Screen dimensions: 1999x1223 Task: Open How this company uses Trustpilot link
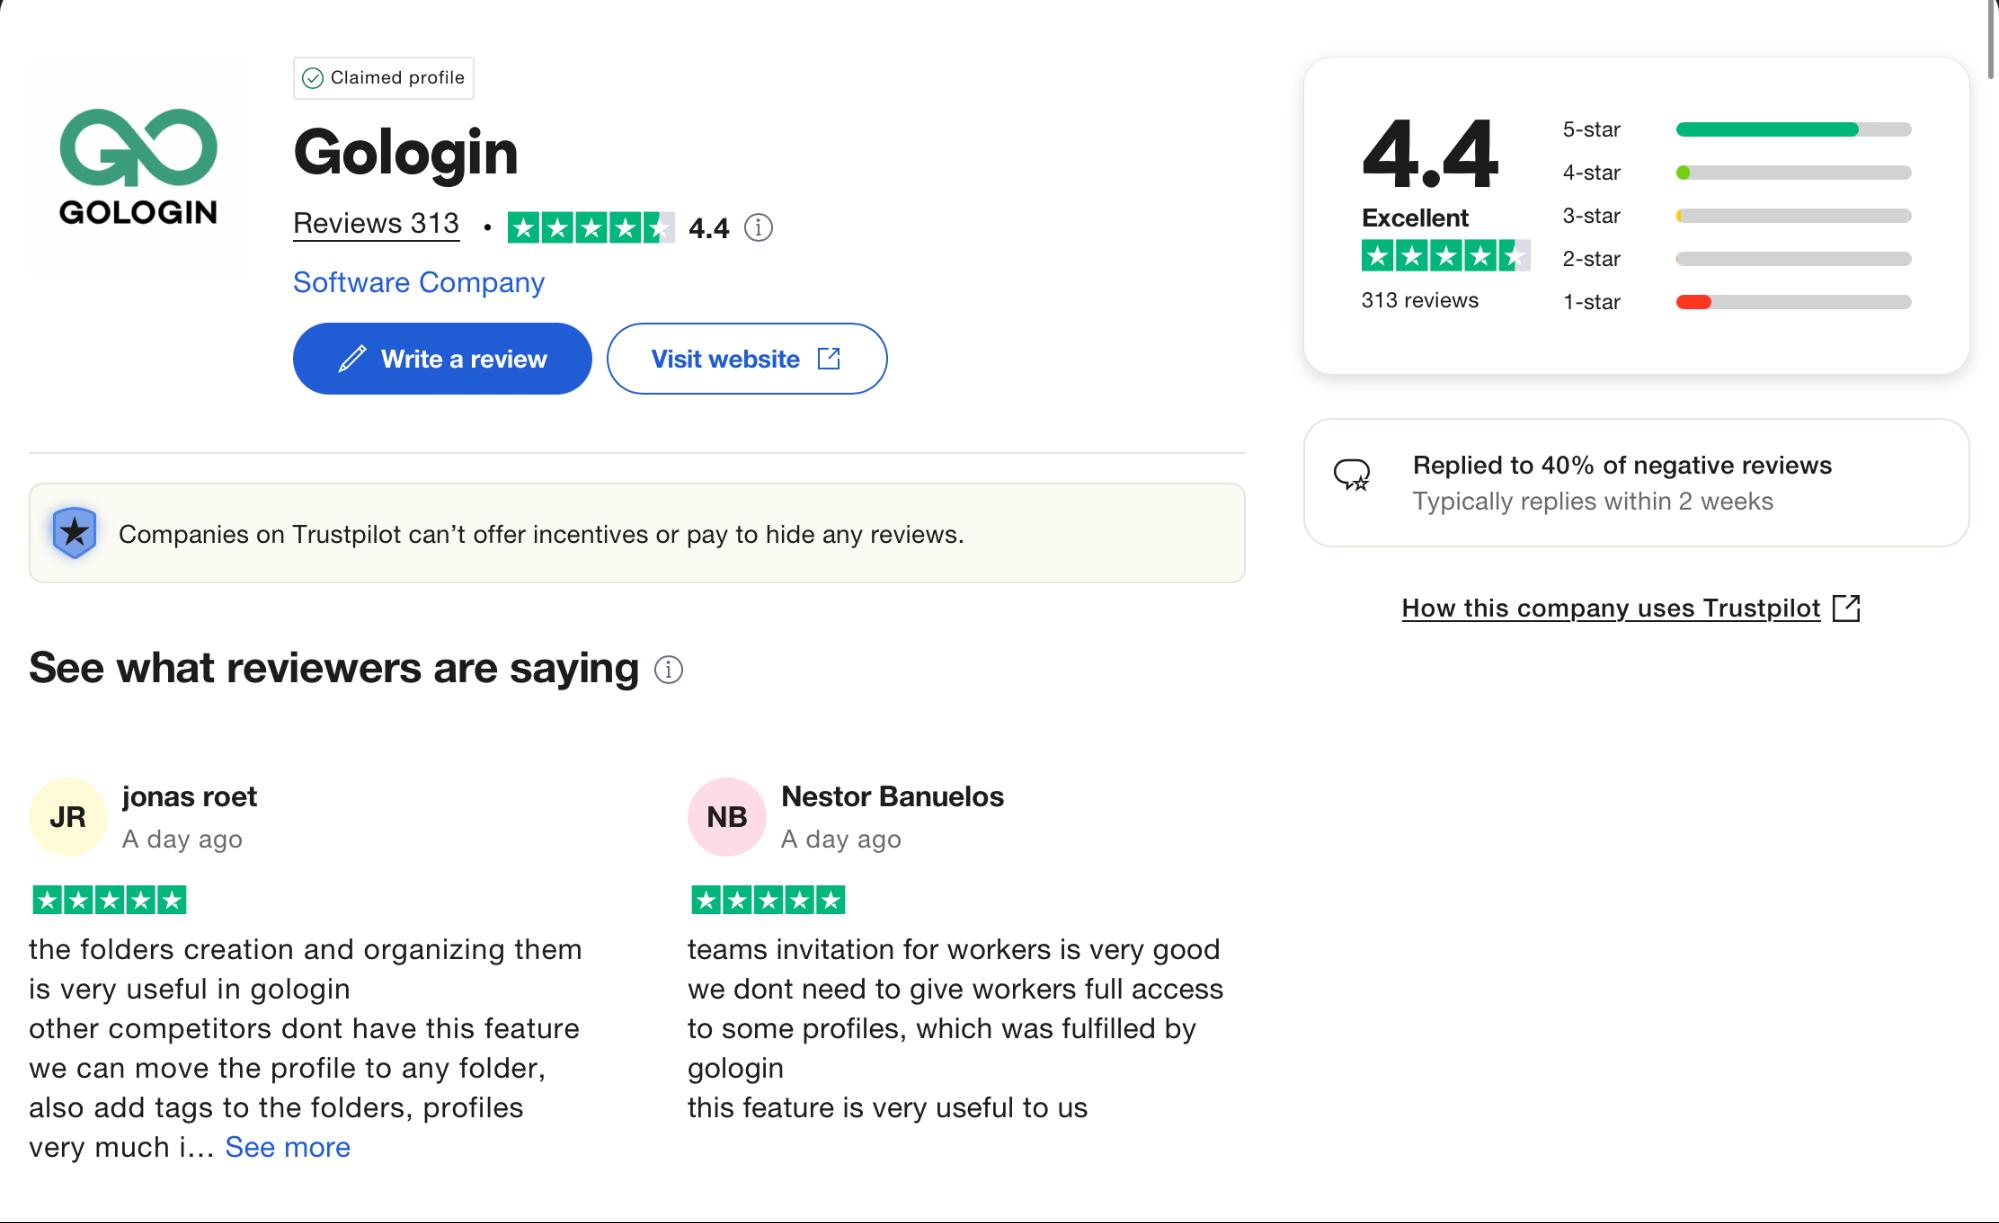coord(1611,608)
